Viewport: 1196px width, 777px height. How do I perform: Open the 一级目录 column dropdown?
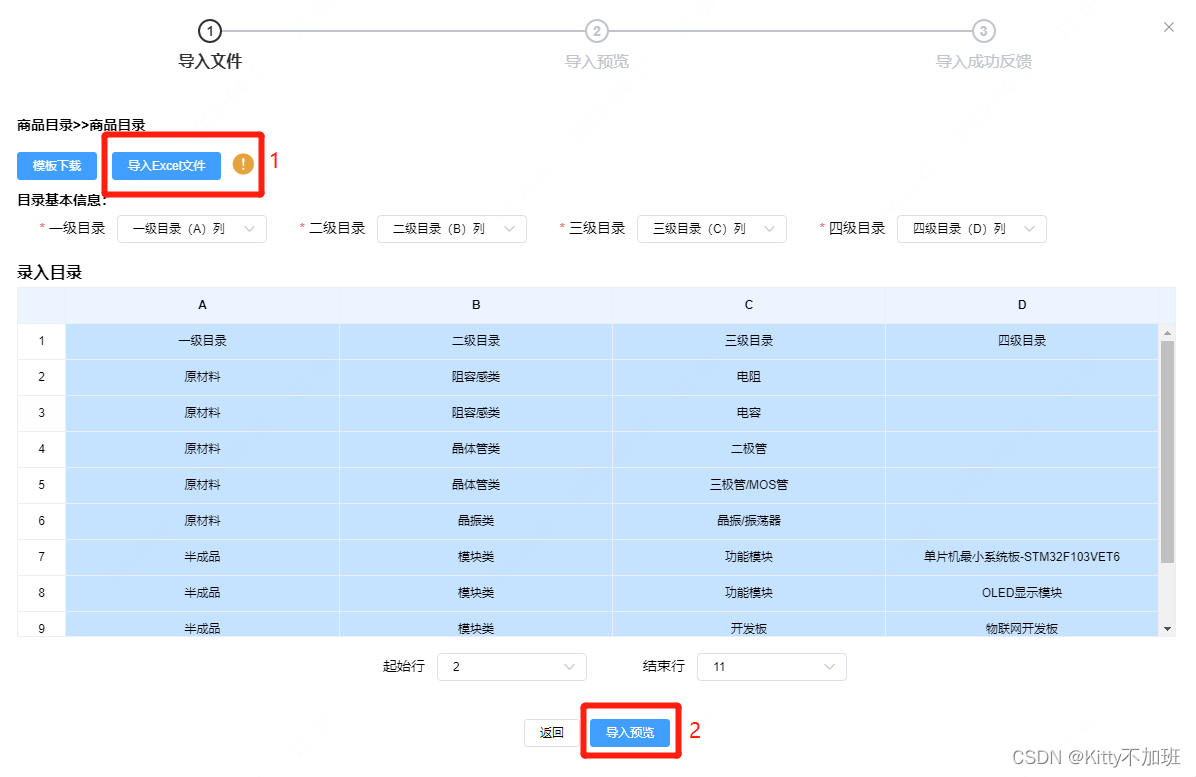191,229
